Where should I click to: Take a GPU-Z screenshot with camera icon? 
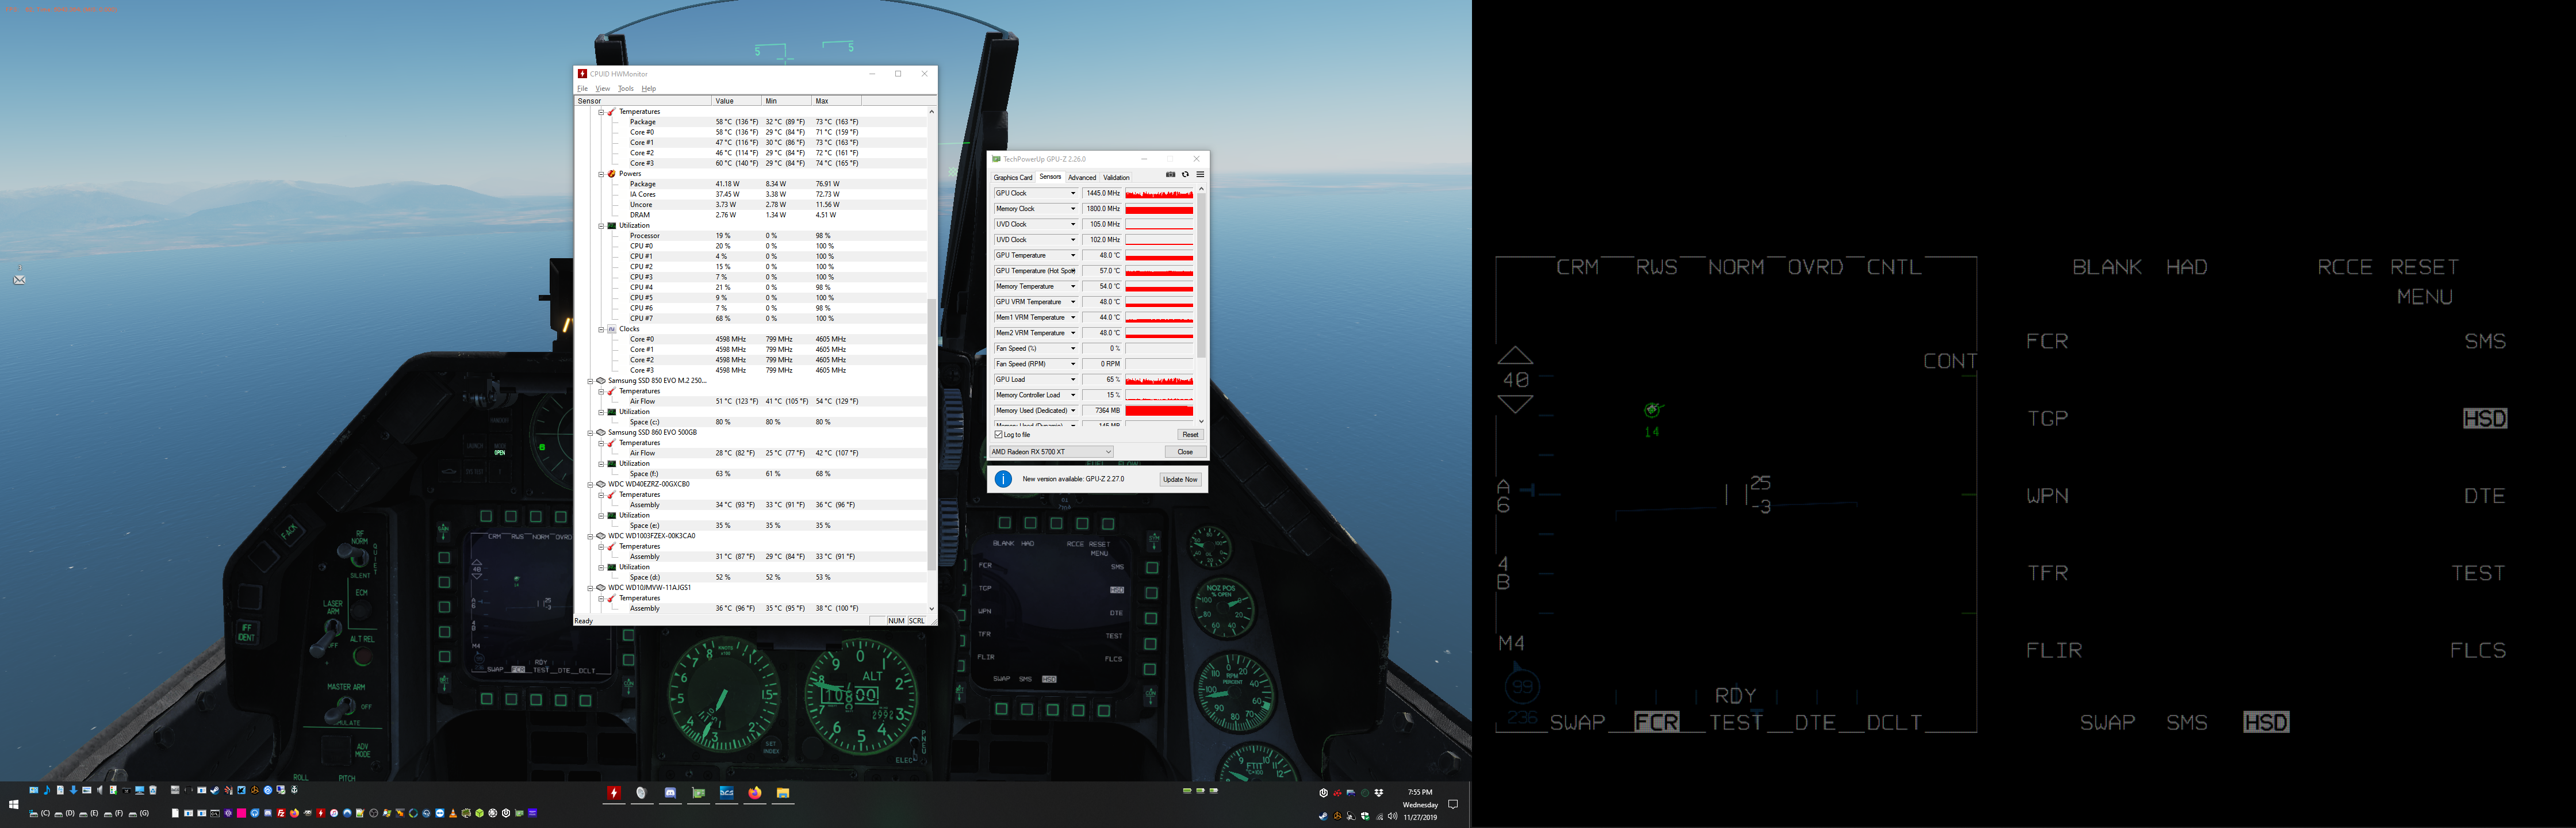1171,175
